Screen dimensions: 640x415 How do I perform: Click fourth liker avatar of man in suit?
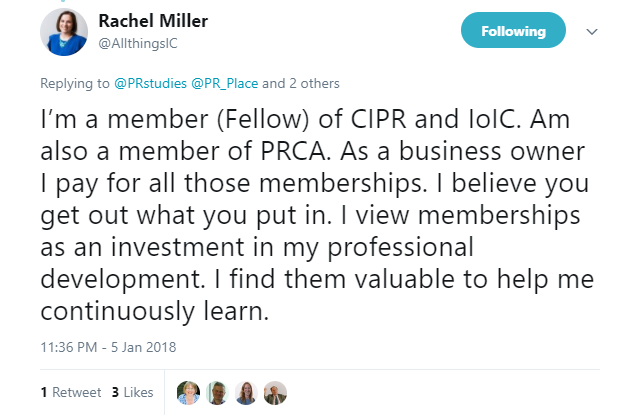click(275, 393)
